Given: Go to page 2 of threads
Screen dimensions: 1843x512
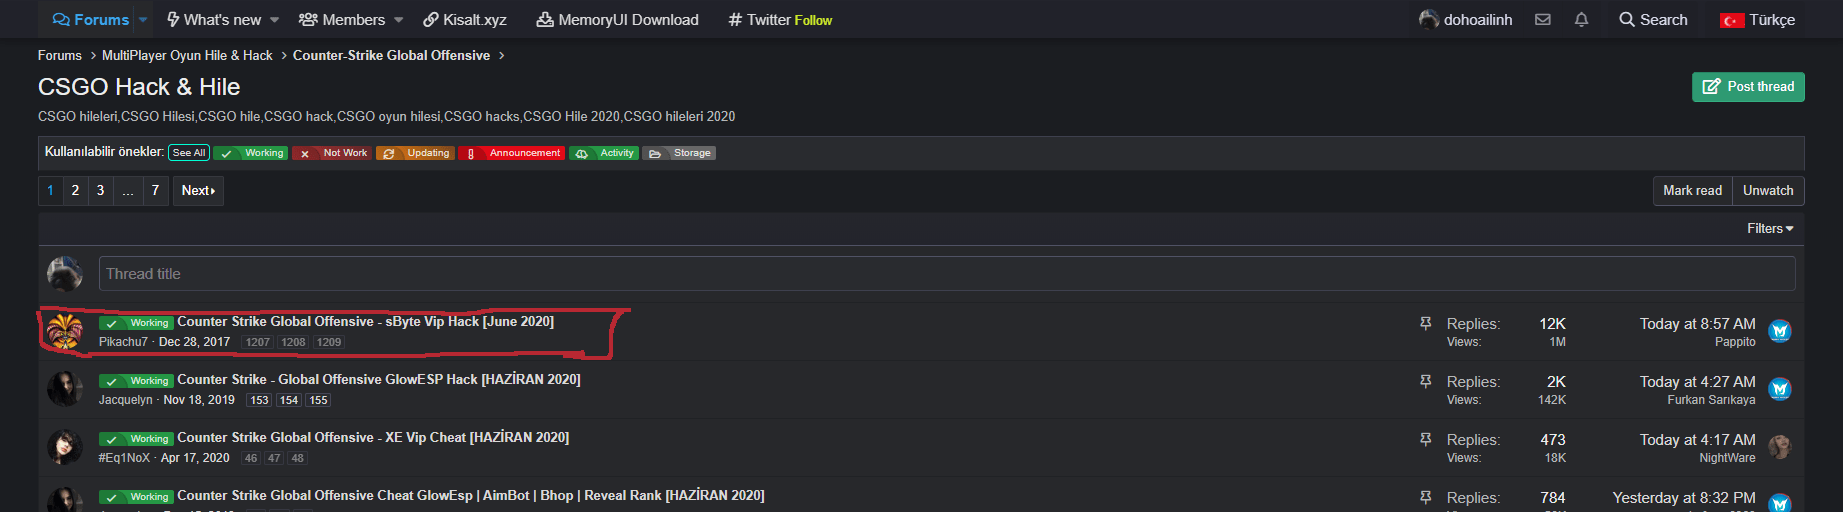Looking at the screenshot, I should click(75, 190).
